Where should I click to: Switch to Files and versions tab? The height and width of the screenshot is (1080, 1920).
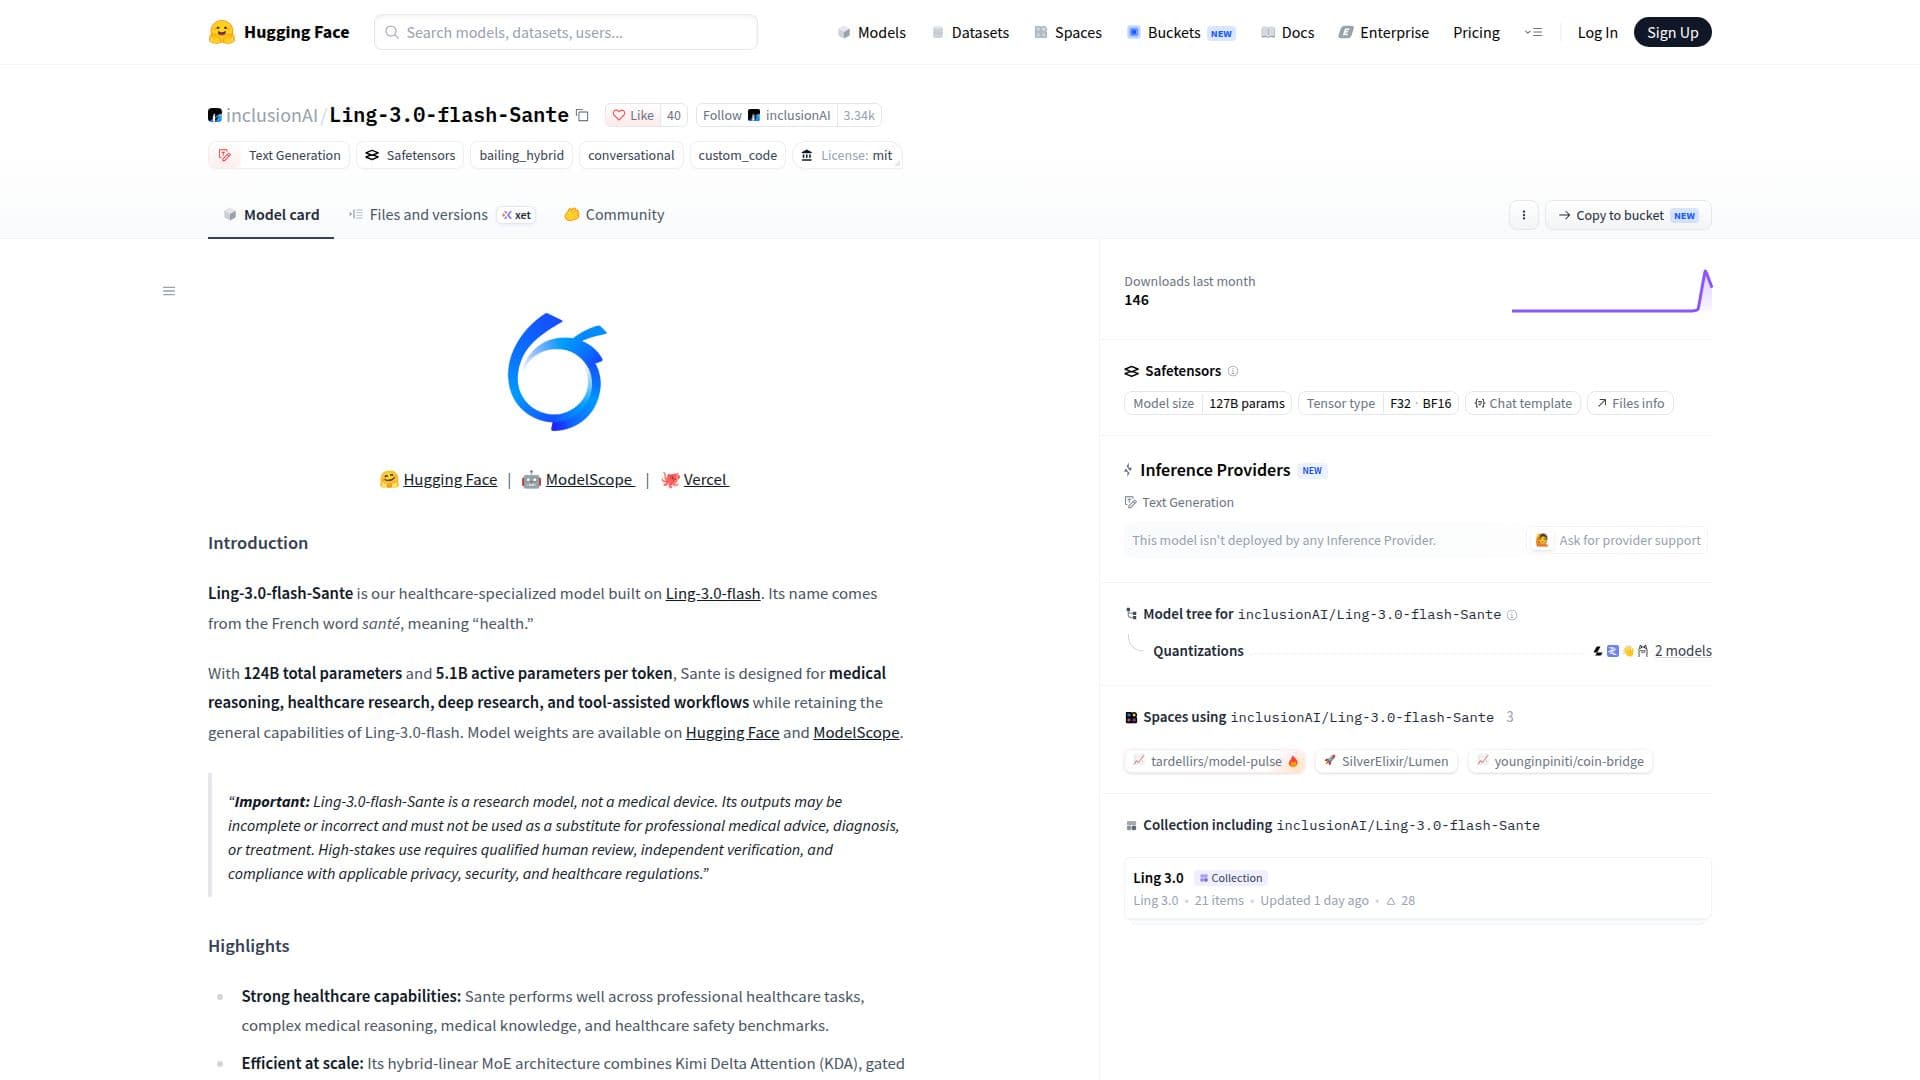(441, 215)
